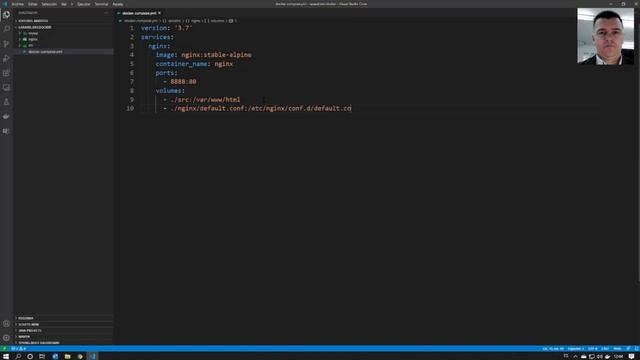
Task: Select docker-compose.yml in file tree
Action: coord(64,52)
